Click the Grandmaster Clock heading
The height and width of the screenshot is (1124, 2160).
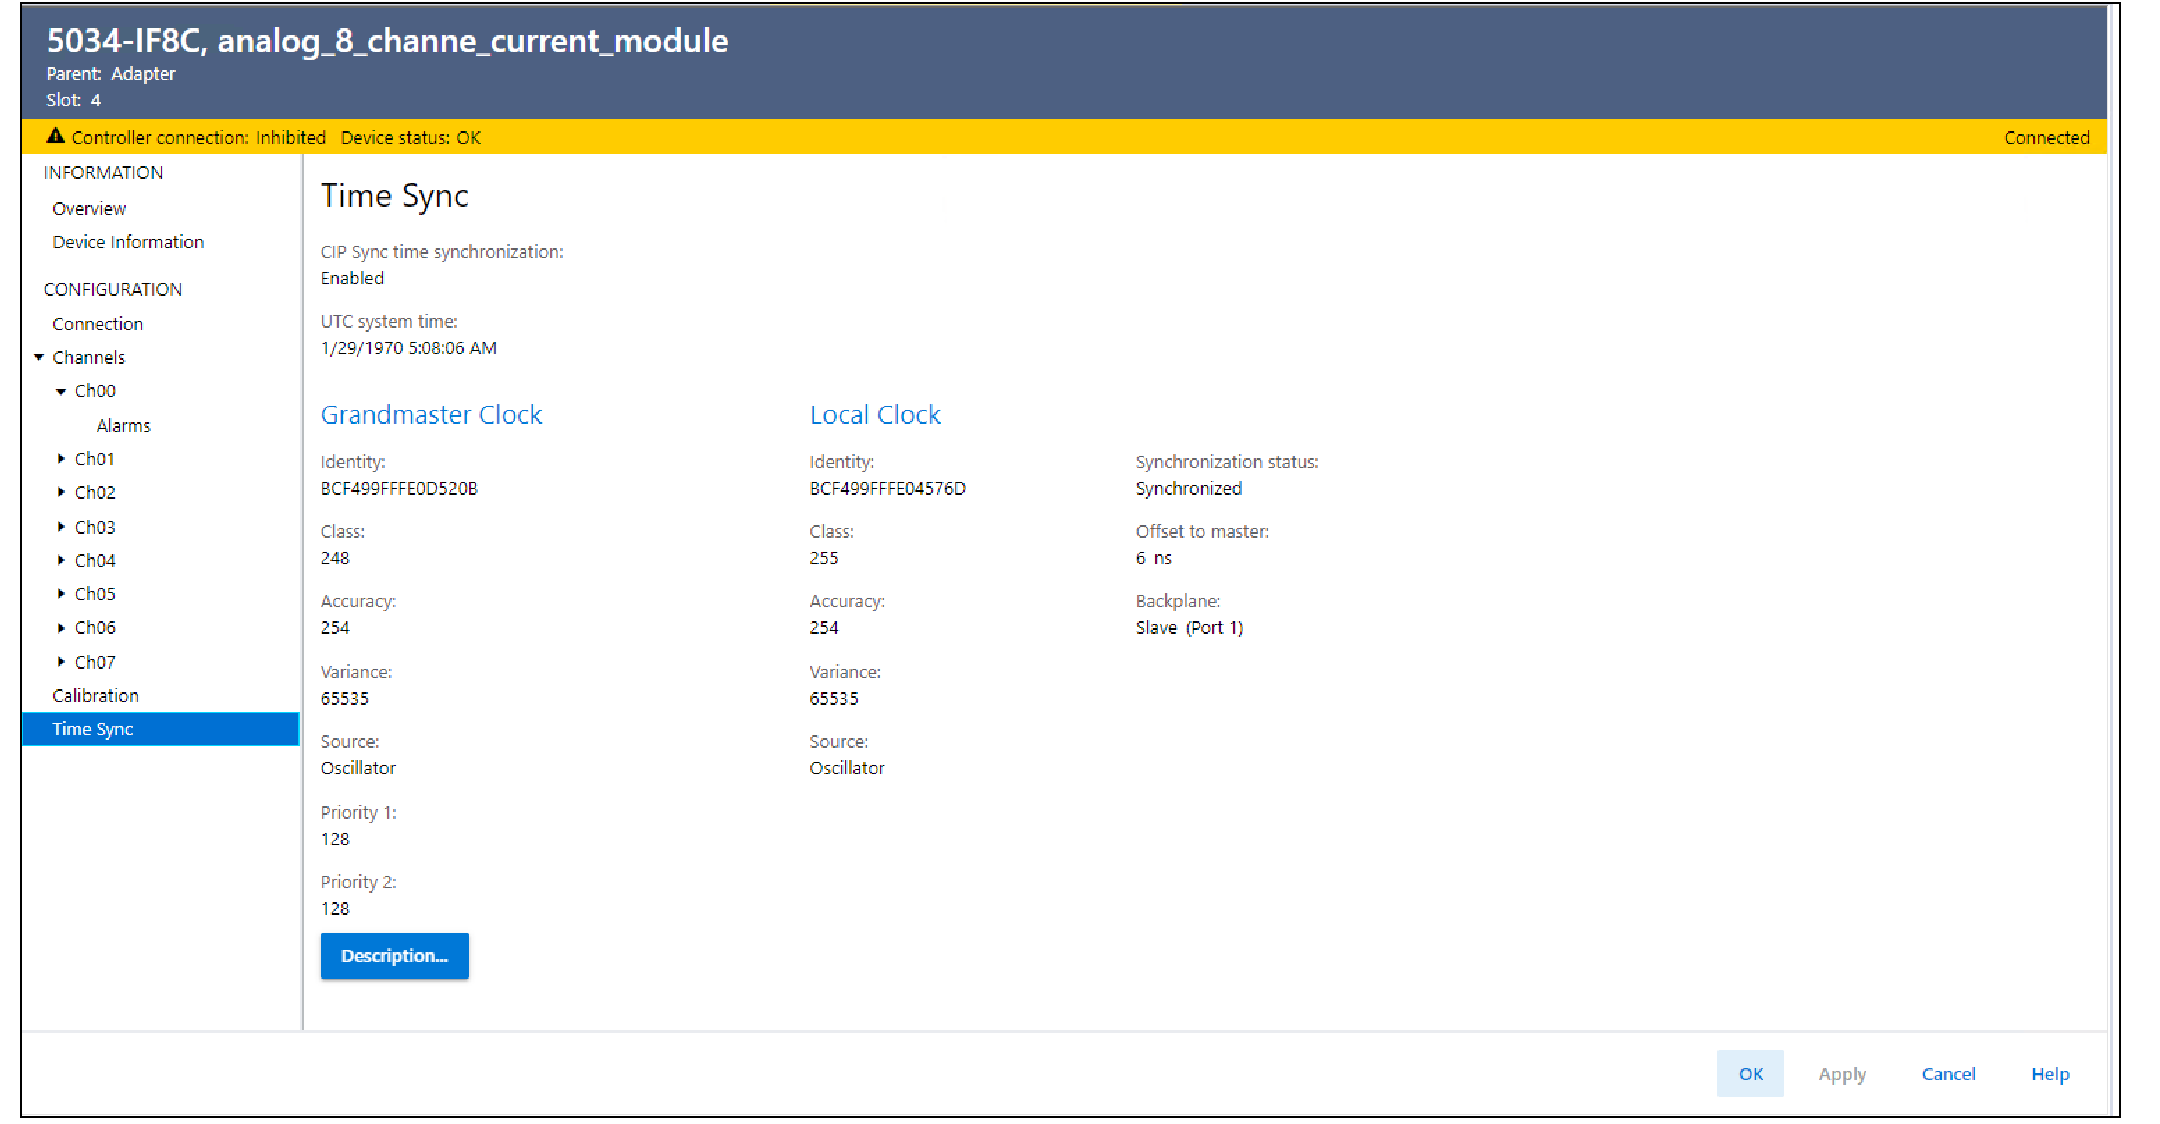coord(432,415)
